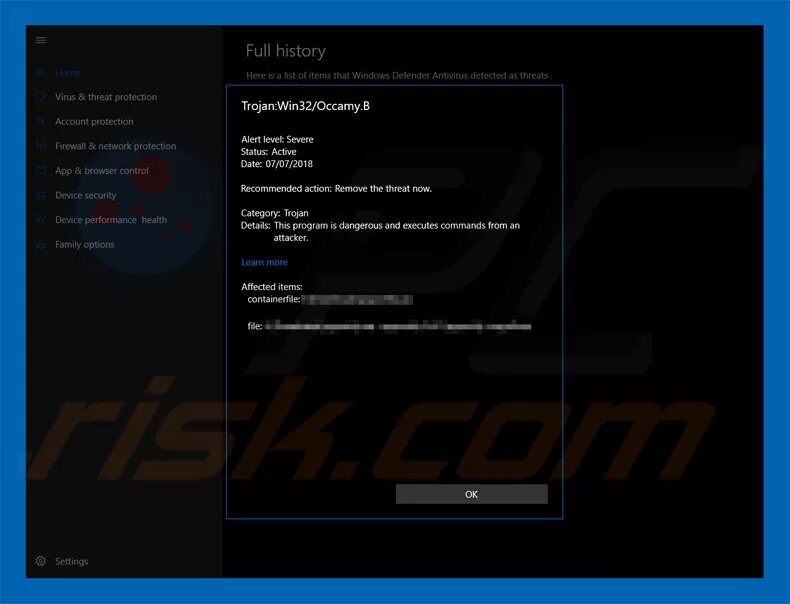Click the App & browser control icon
The image size is (790, 604).
[x=40, y=171]
